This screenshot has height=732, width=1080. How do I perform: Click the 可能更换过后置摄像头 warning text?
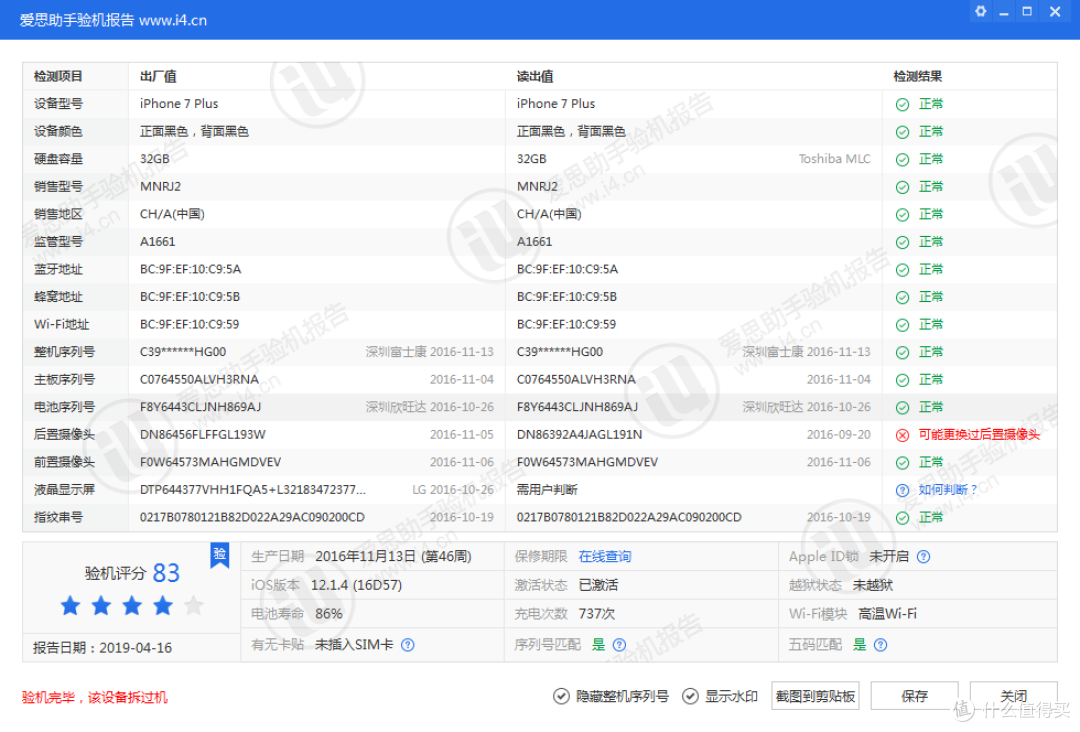click(979, 435)
